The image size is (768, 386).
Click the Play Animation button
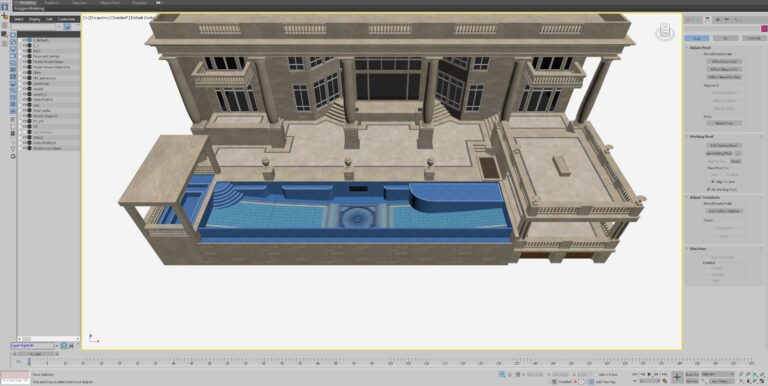pyautogui.click(x=649, y=374)
